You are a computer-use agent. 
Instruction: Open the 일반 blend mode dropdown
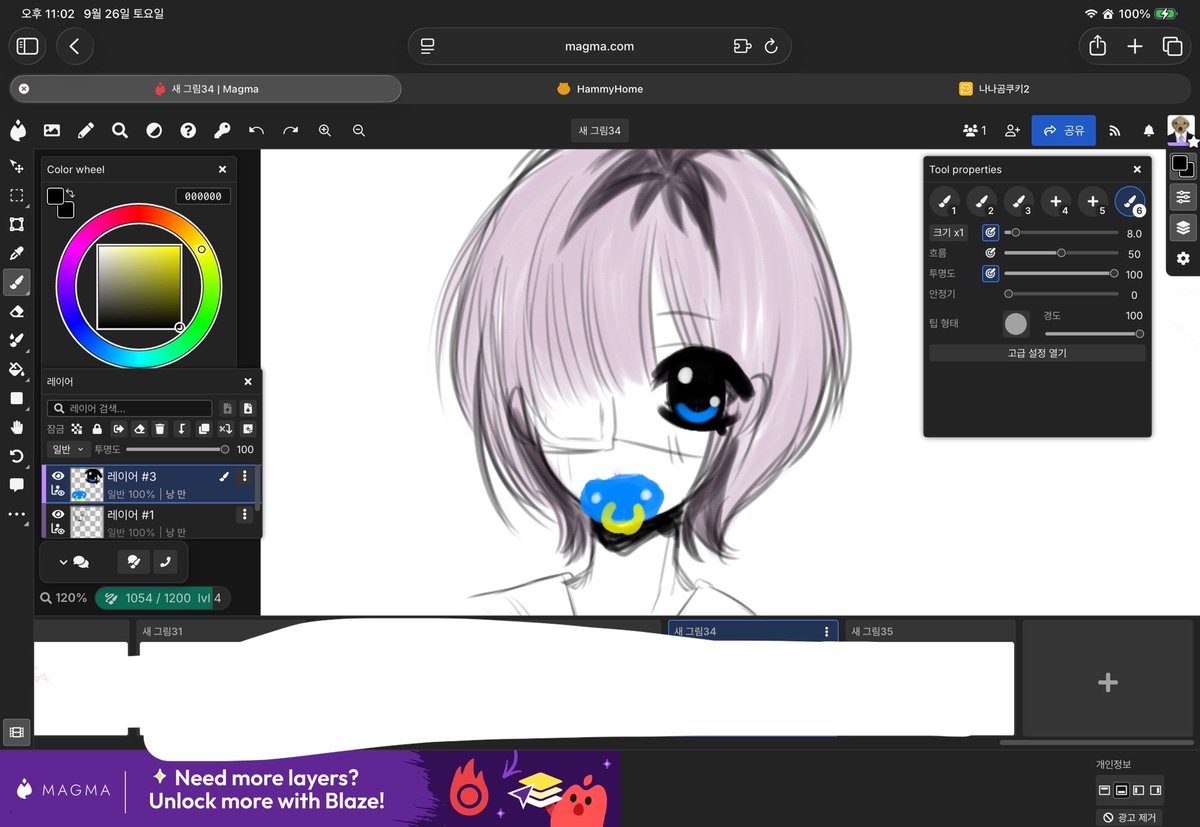click(x=68, y=450)
